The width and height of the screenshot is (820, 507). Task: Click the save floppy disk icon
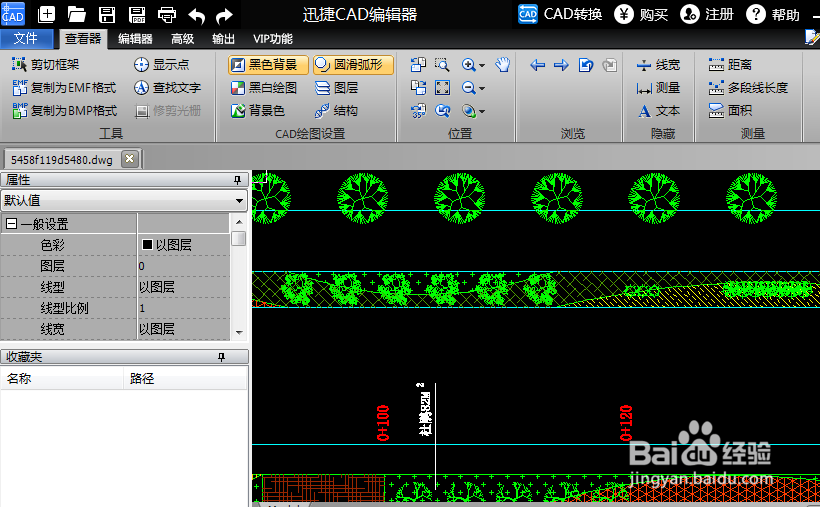pyautogui.click(x=107, y=14)
